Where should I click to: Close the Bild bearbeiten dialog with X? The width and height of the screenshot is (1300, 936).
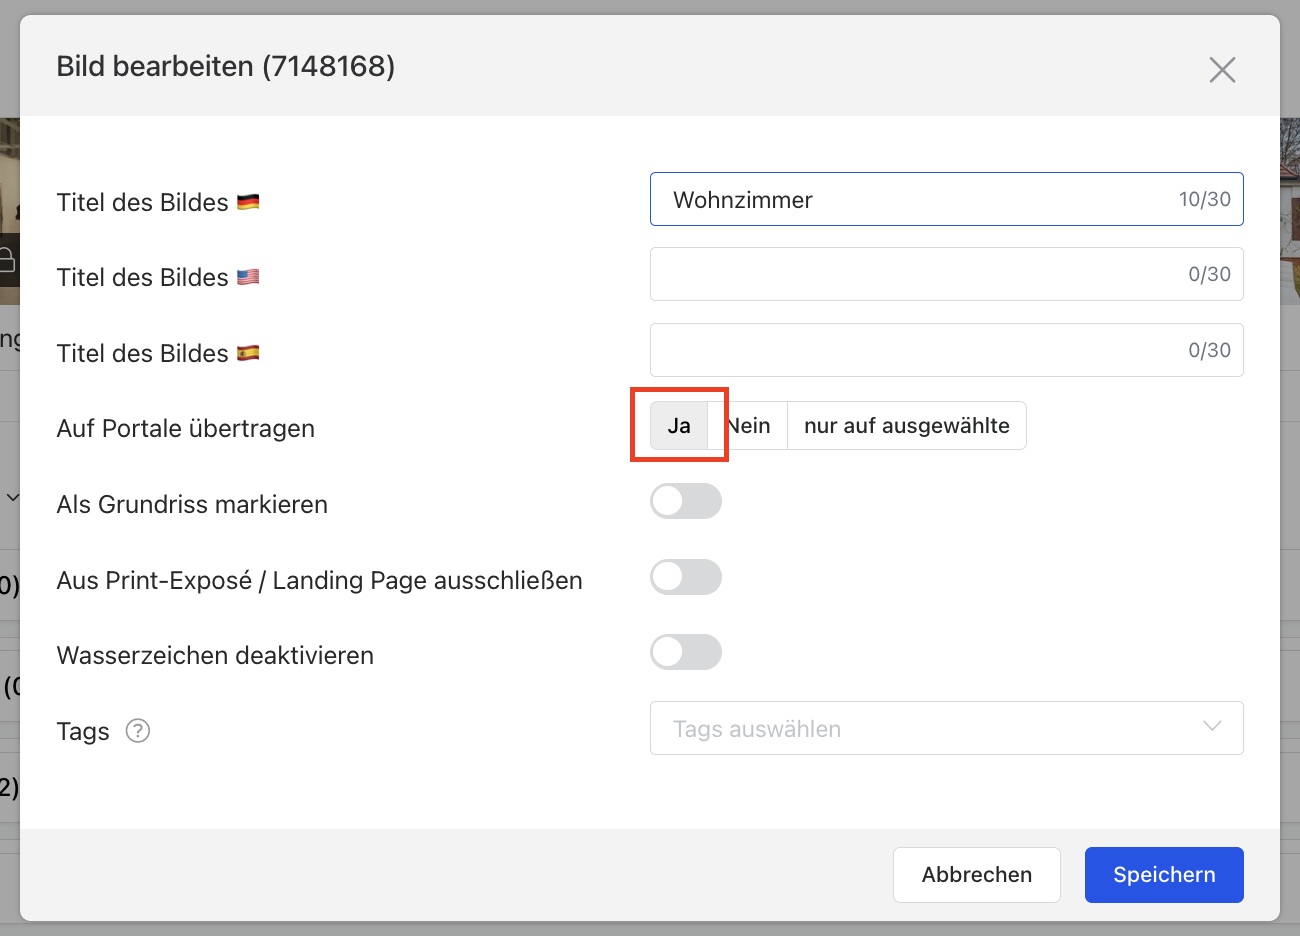point(1222,70)
